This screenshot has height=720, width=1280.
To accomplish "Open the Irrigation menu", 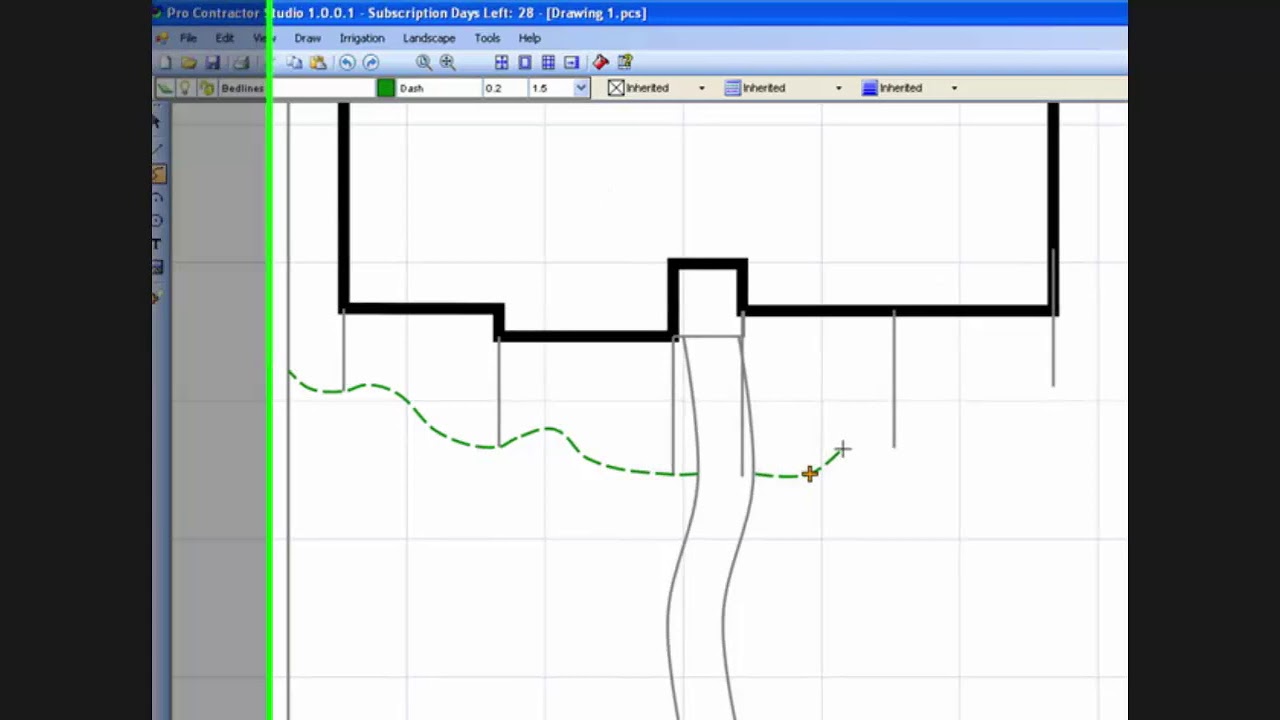I will [362, 38].
